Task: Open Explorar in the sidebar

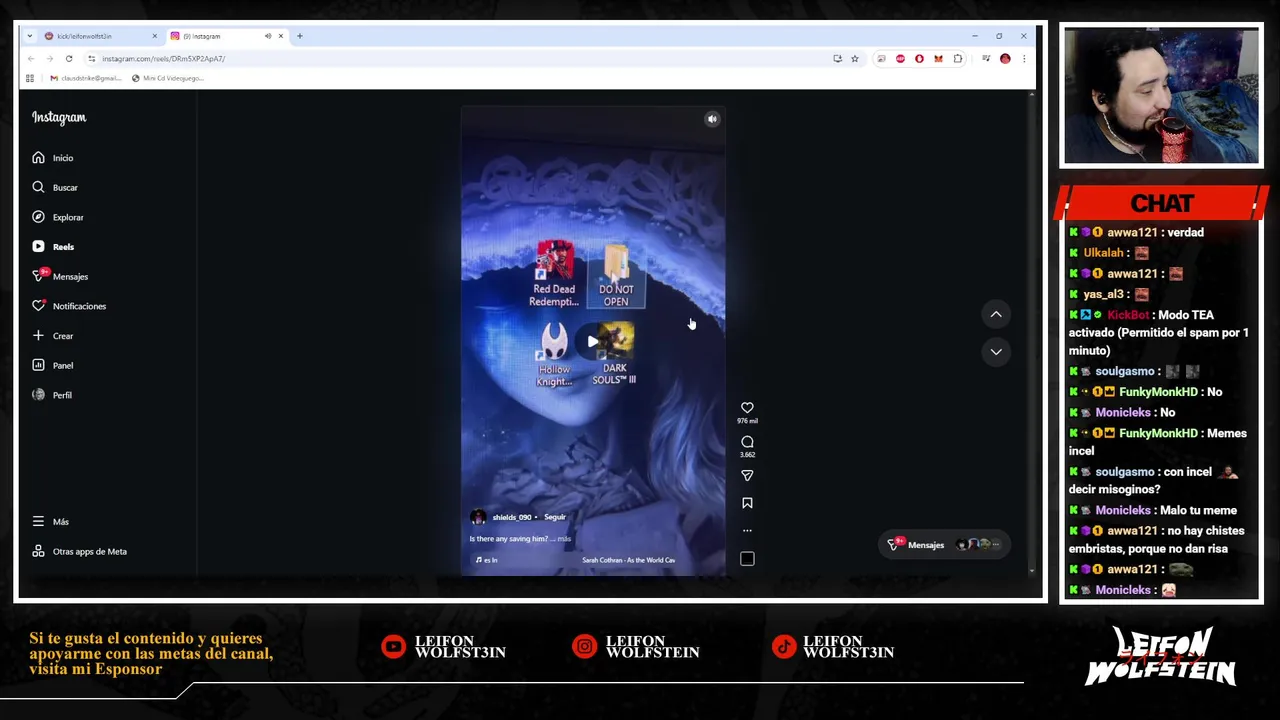Action: [57, 217]
